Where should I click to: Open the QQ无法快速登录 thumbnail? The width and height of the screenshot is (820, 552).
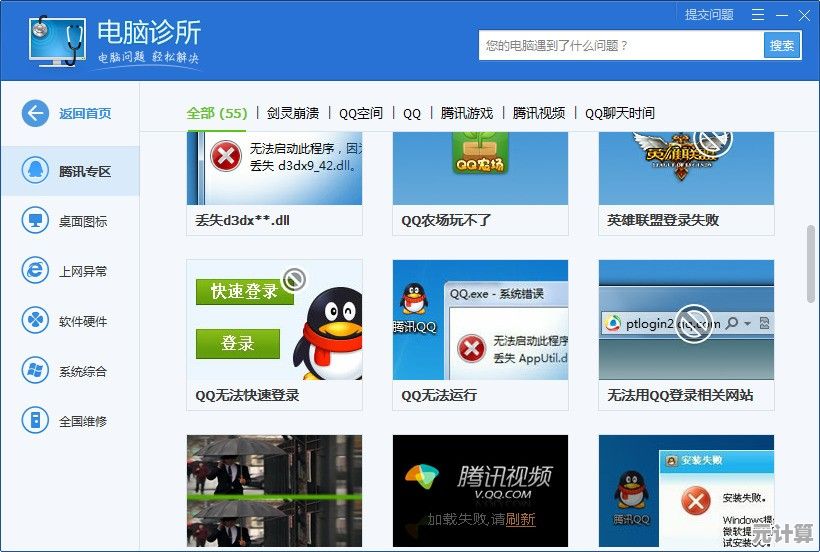[x=274, y=320]
